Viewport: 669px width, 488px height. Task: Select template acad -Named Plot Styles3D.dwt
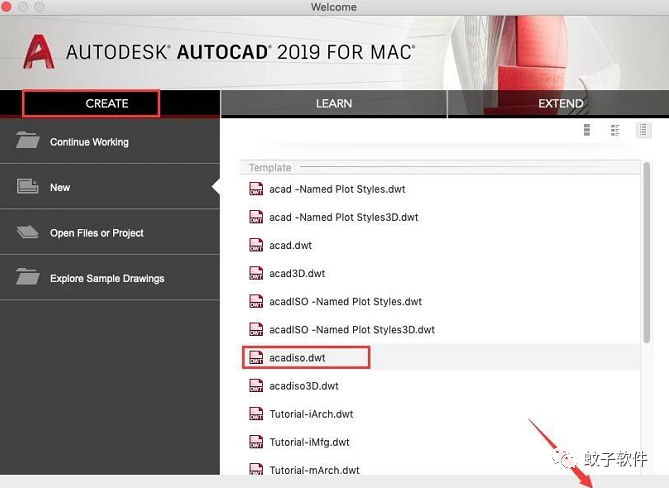point(440,217)
